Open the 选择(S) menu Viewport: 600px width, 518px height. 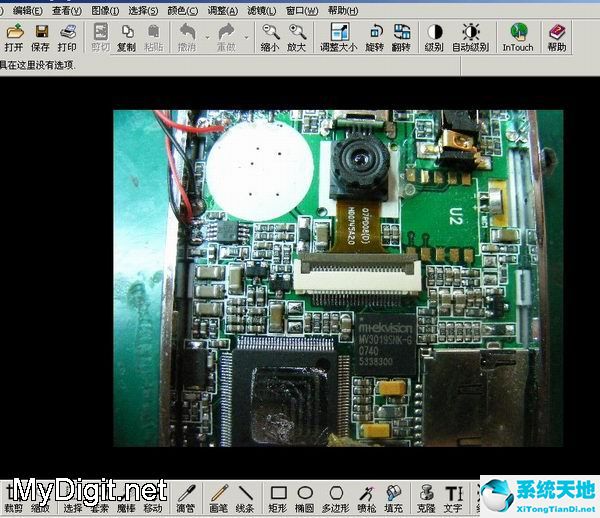click(143, 11)
